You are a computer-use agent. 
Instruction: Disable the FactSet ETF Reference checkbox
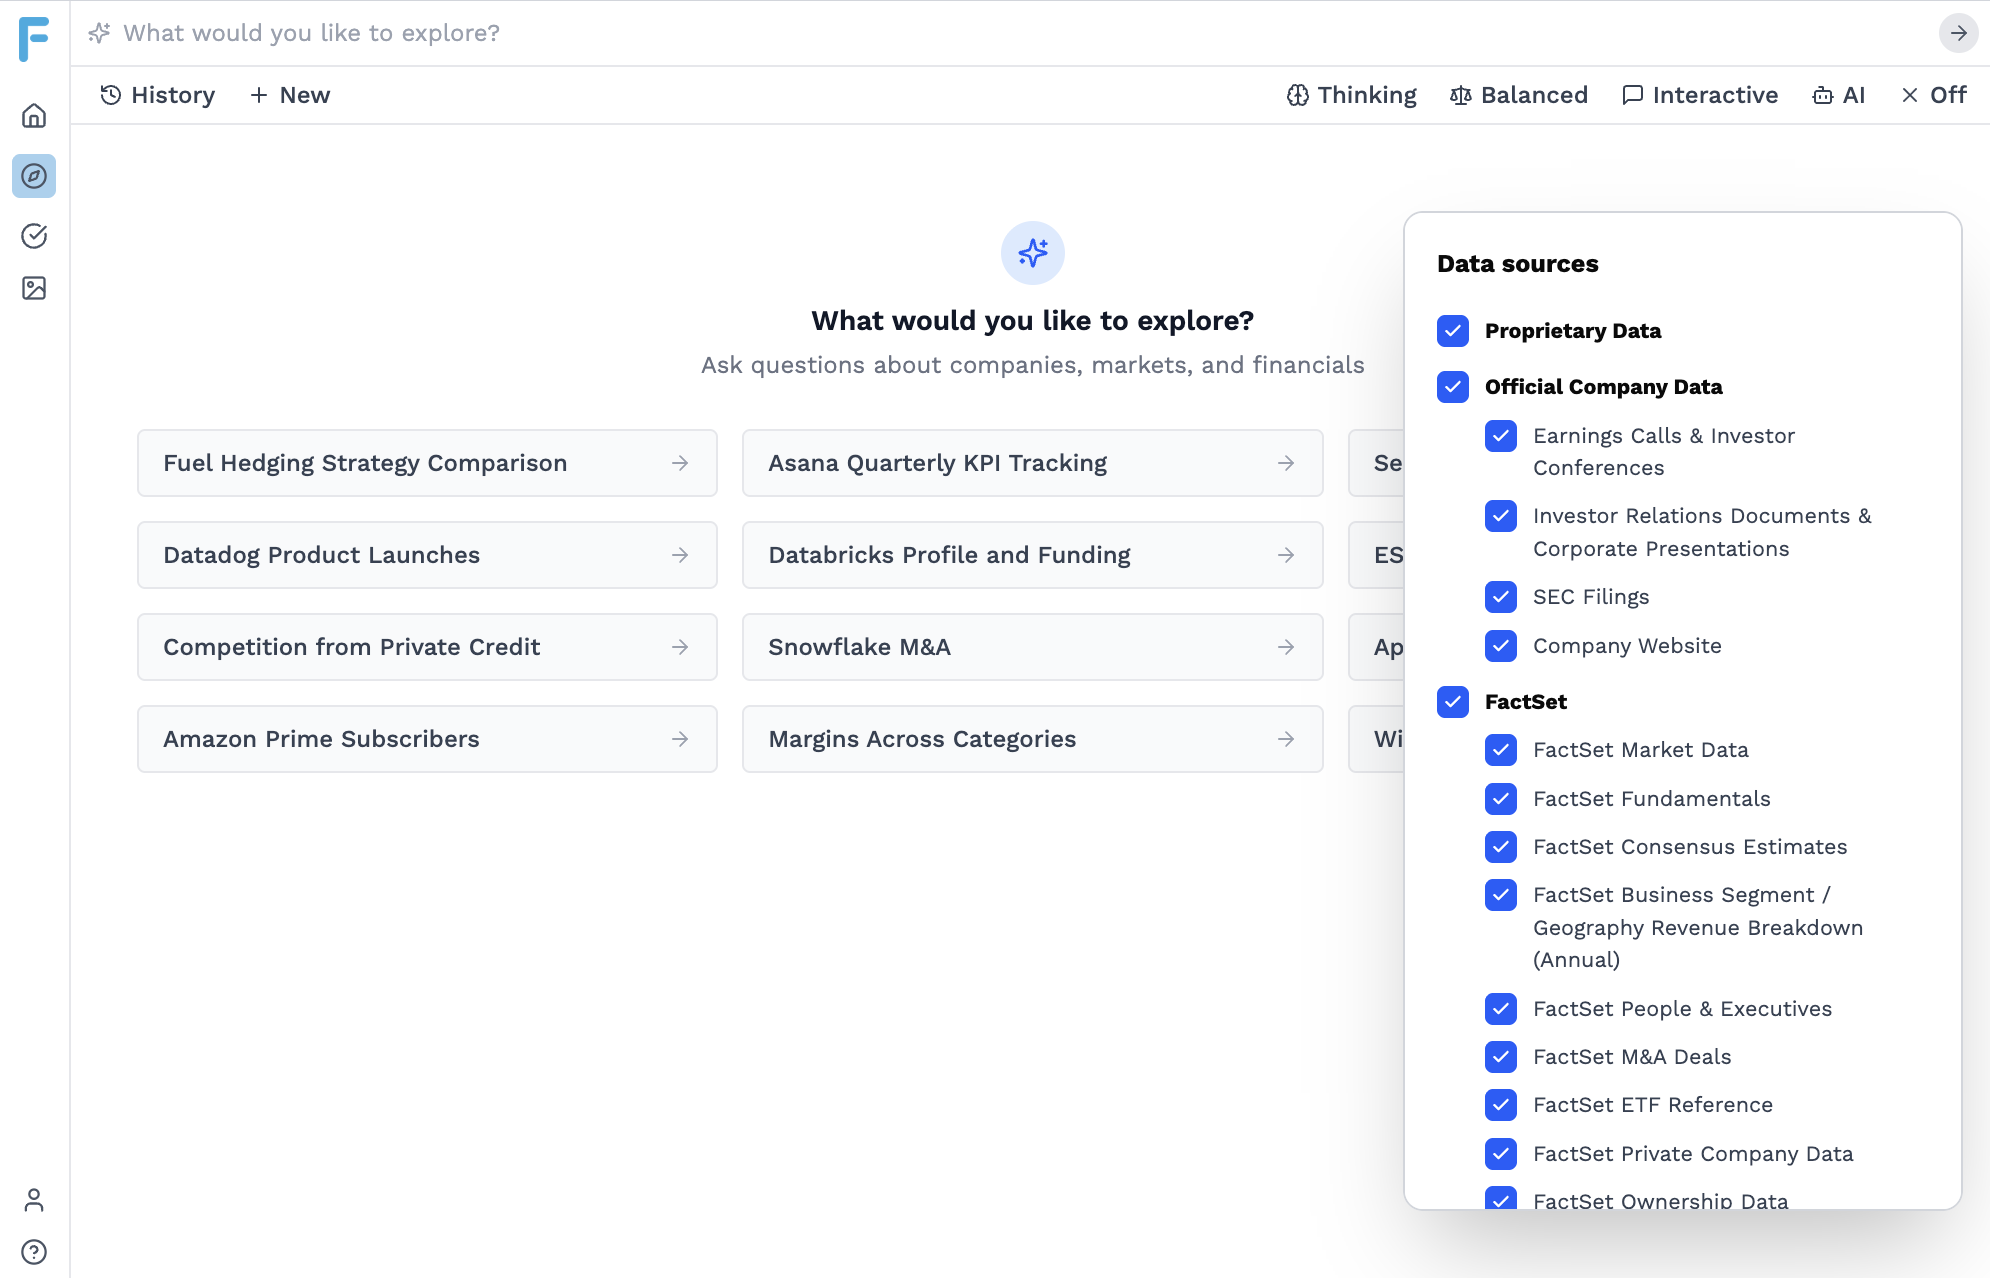pyautogui.click(x=1501, y=1105)
